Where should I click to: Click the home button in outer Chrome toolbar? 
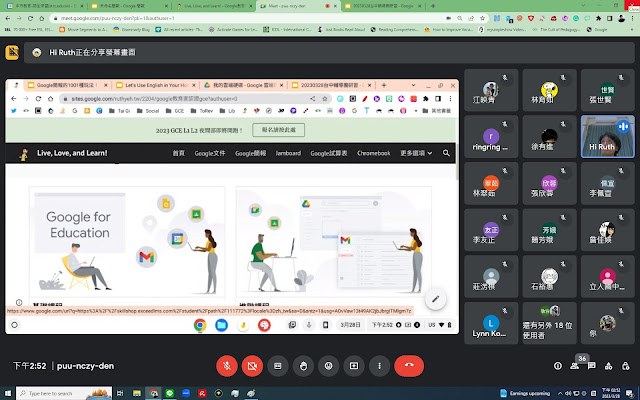(x=41, y=18)
